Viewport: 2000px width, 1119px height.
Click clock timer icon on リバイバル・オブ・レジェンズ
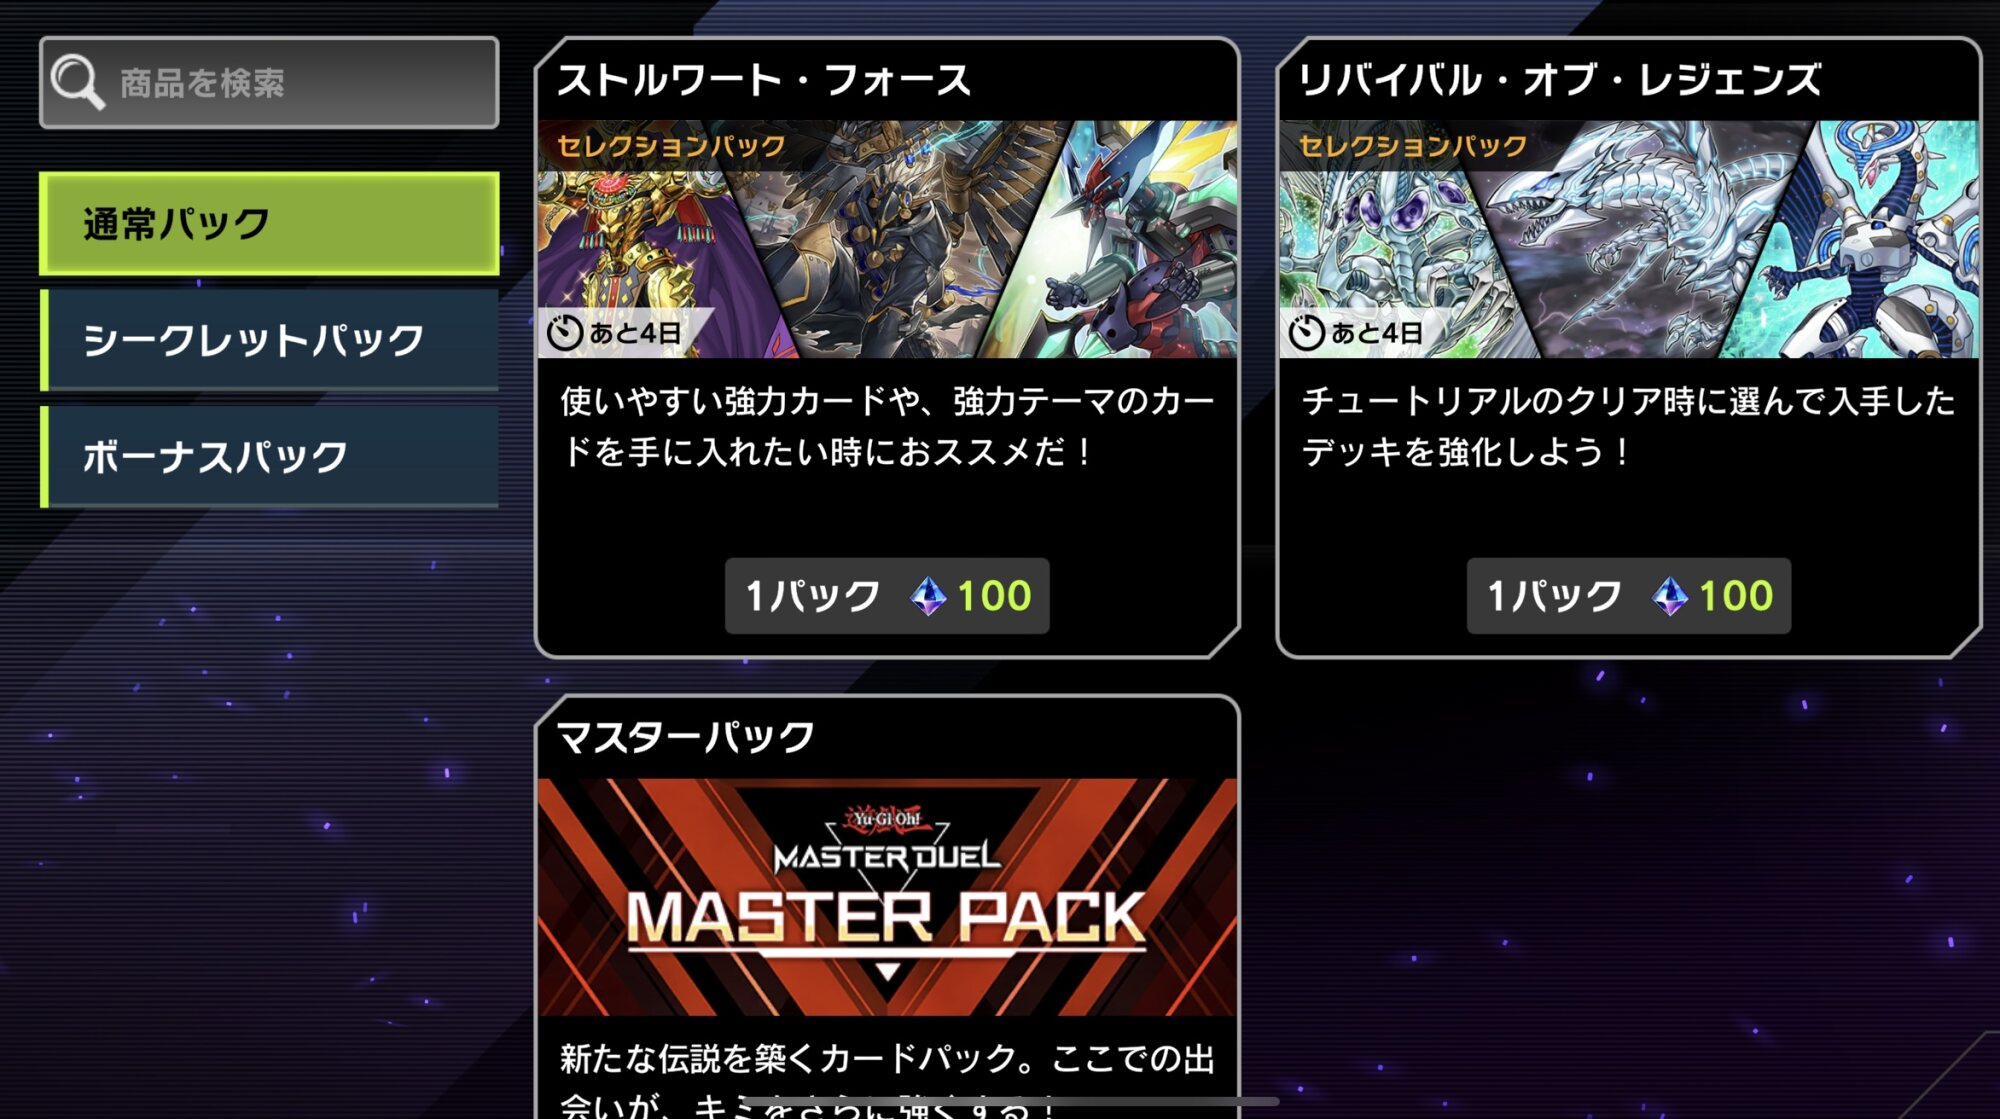(x=1306, y=332)
